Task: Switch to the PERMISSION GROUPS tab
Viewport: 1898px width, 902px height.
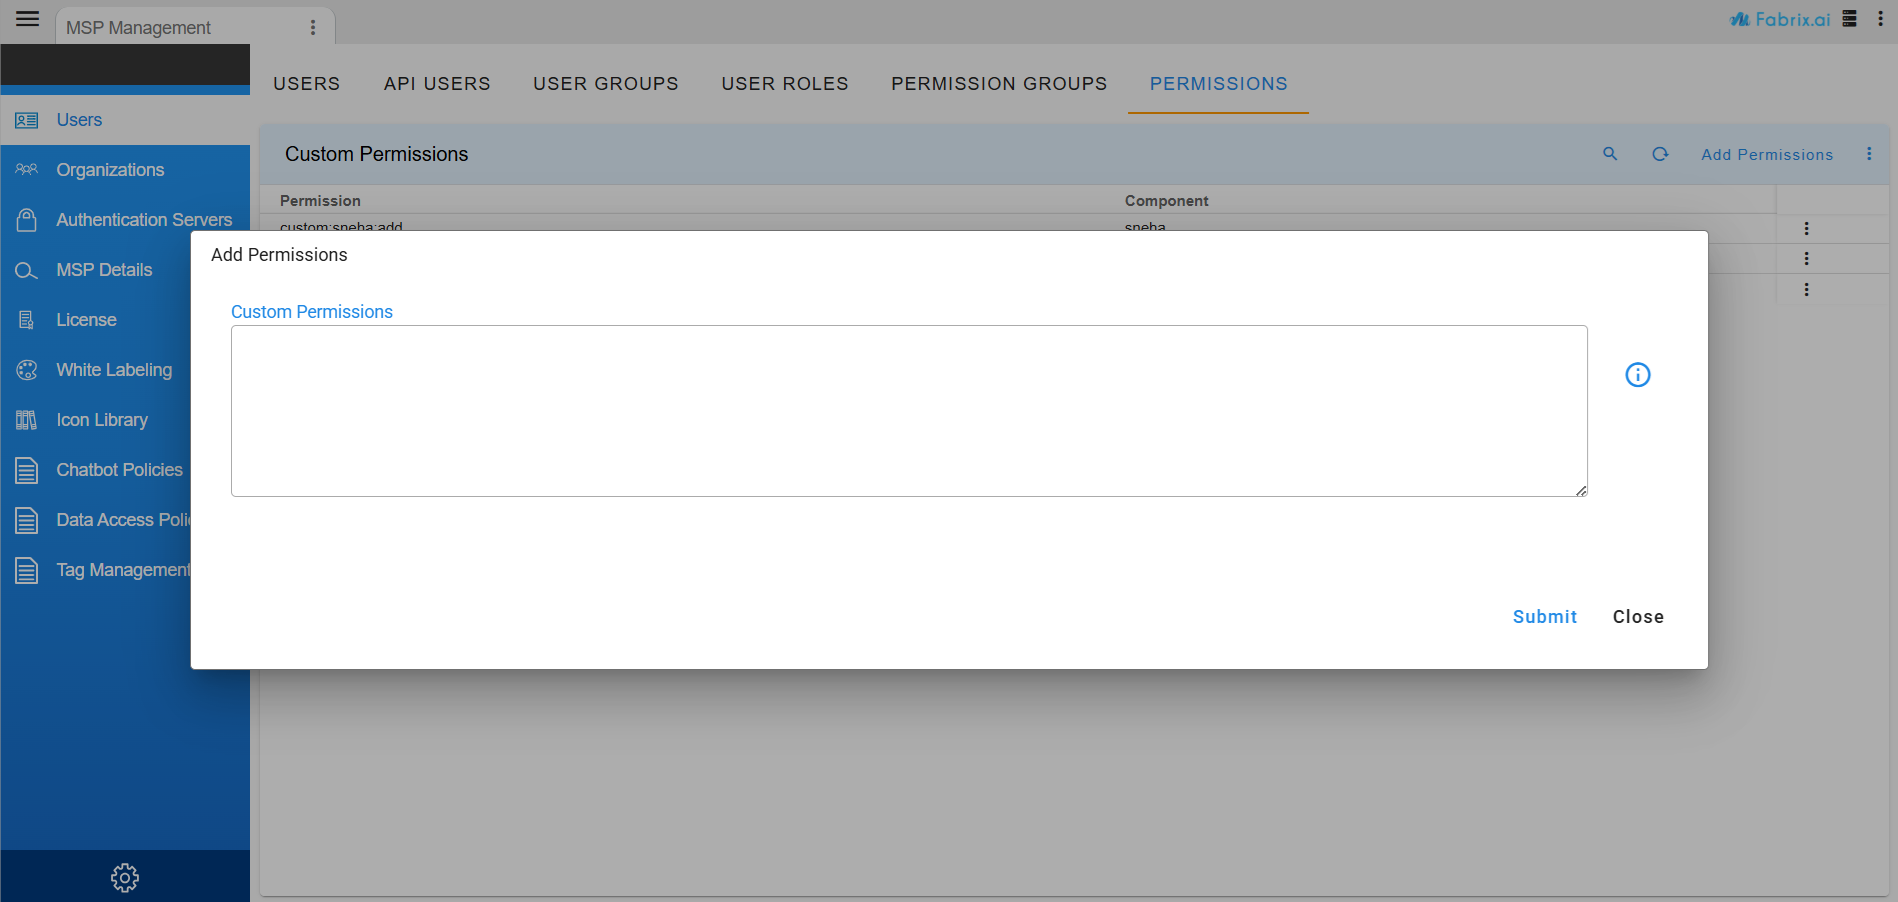Action: (998, 83)
